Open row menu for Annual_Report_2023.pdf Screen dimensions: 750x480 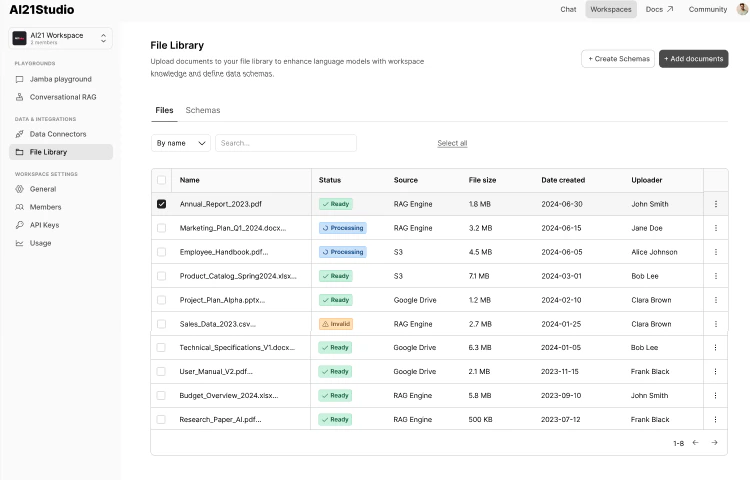pyautogui.click(x=716, y=204)
